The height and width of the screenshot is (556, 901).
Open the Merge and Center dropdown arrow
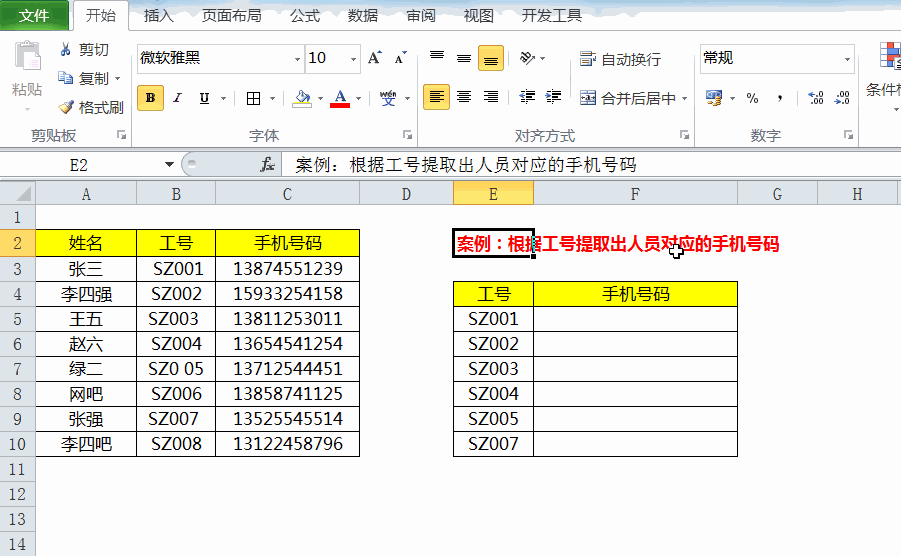point(684,98)
